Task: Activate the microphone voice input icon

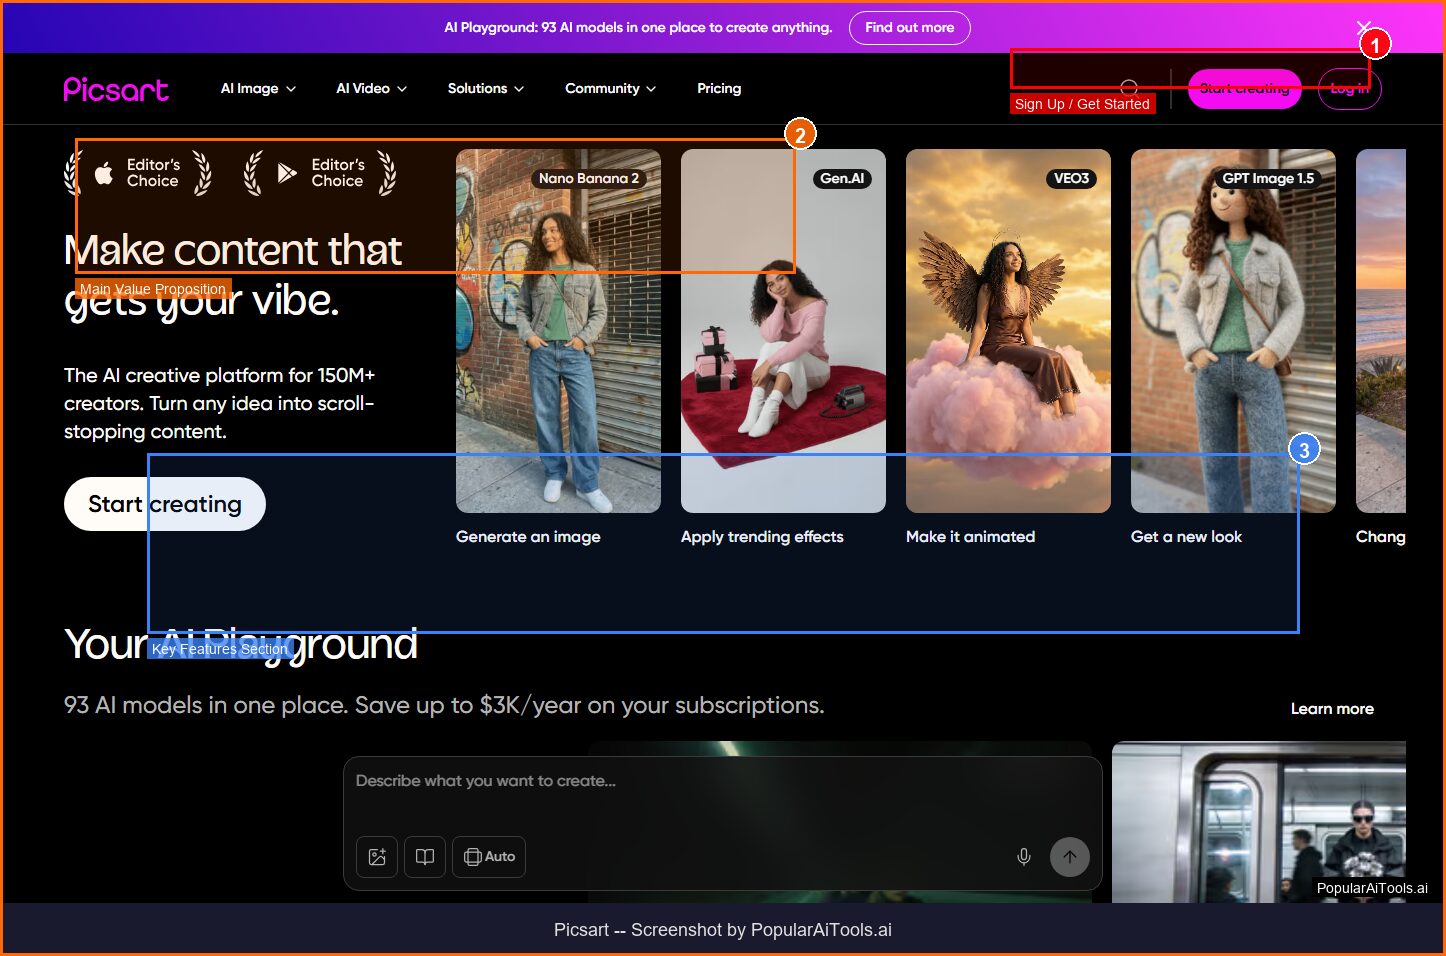Action: (1023, 857)
